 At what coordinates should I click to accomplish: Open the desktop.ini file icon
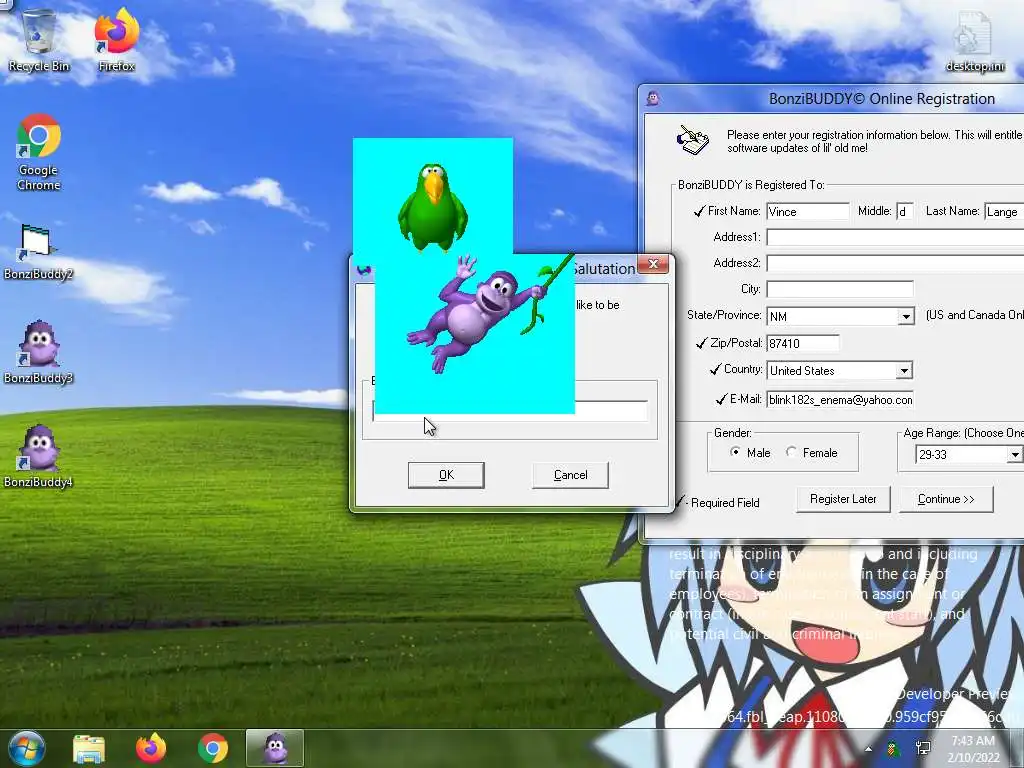[974, 40]
